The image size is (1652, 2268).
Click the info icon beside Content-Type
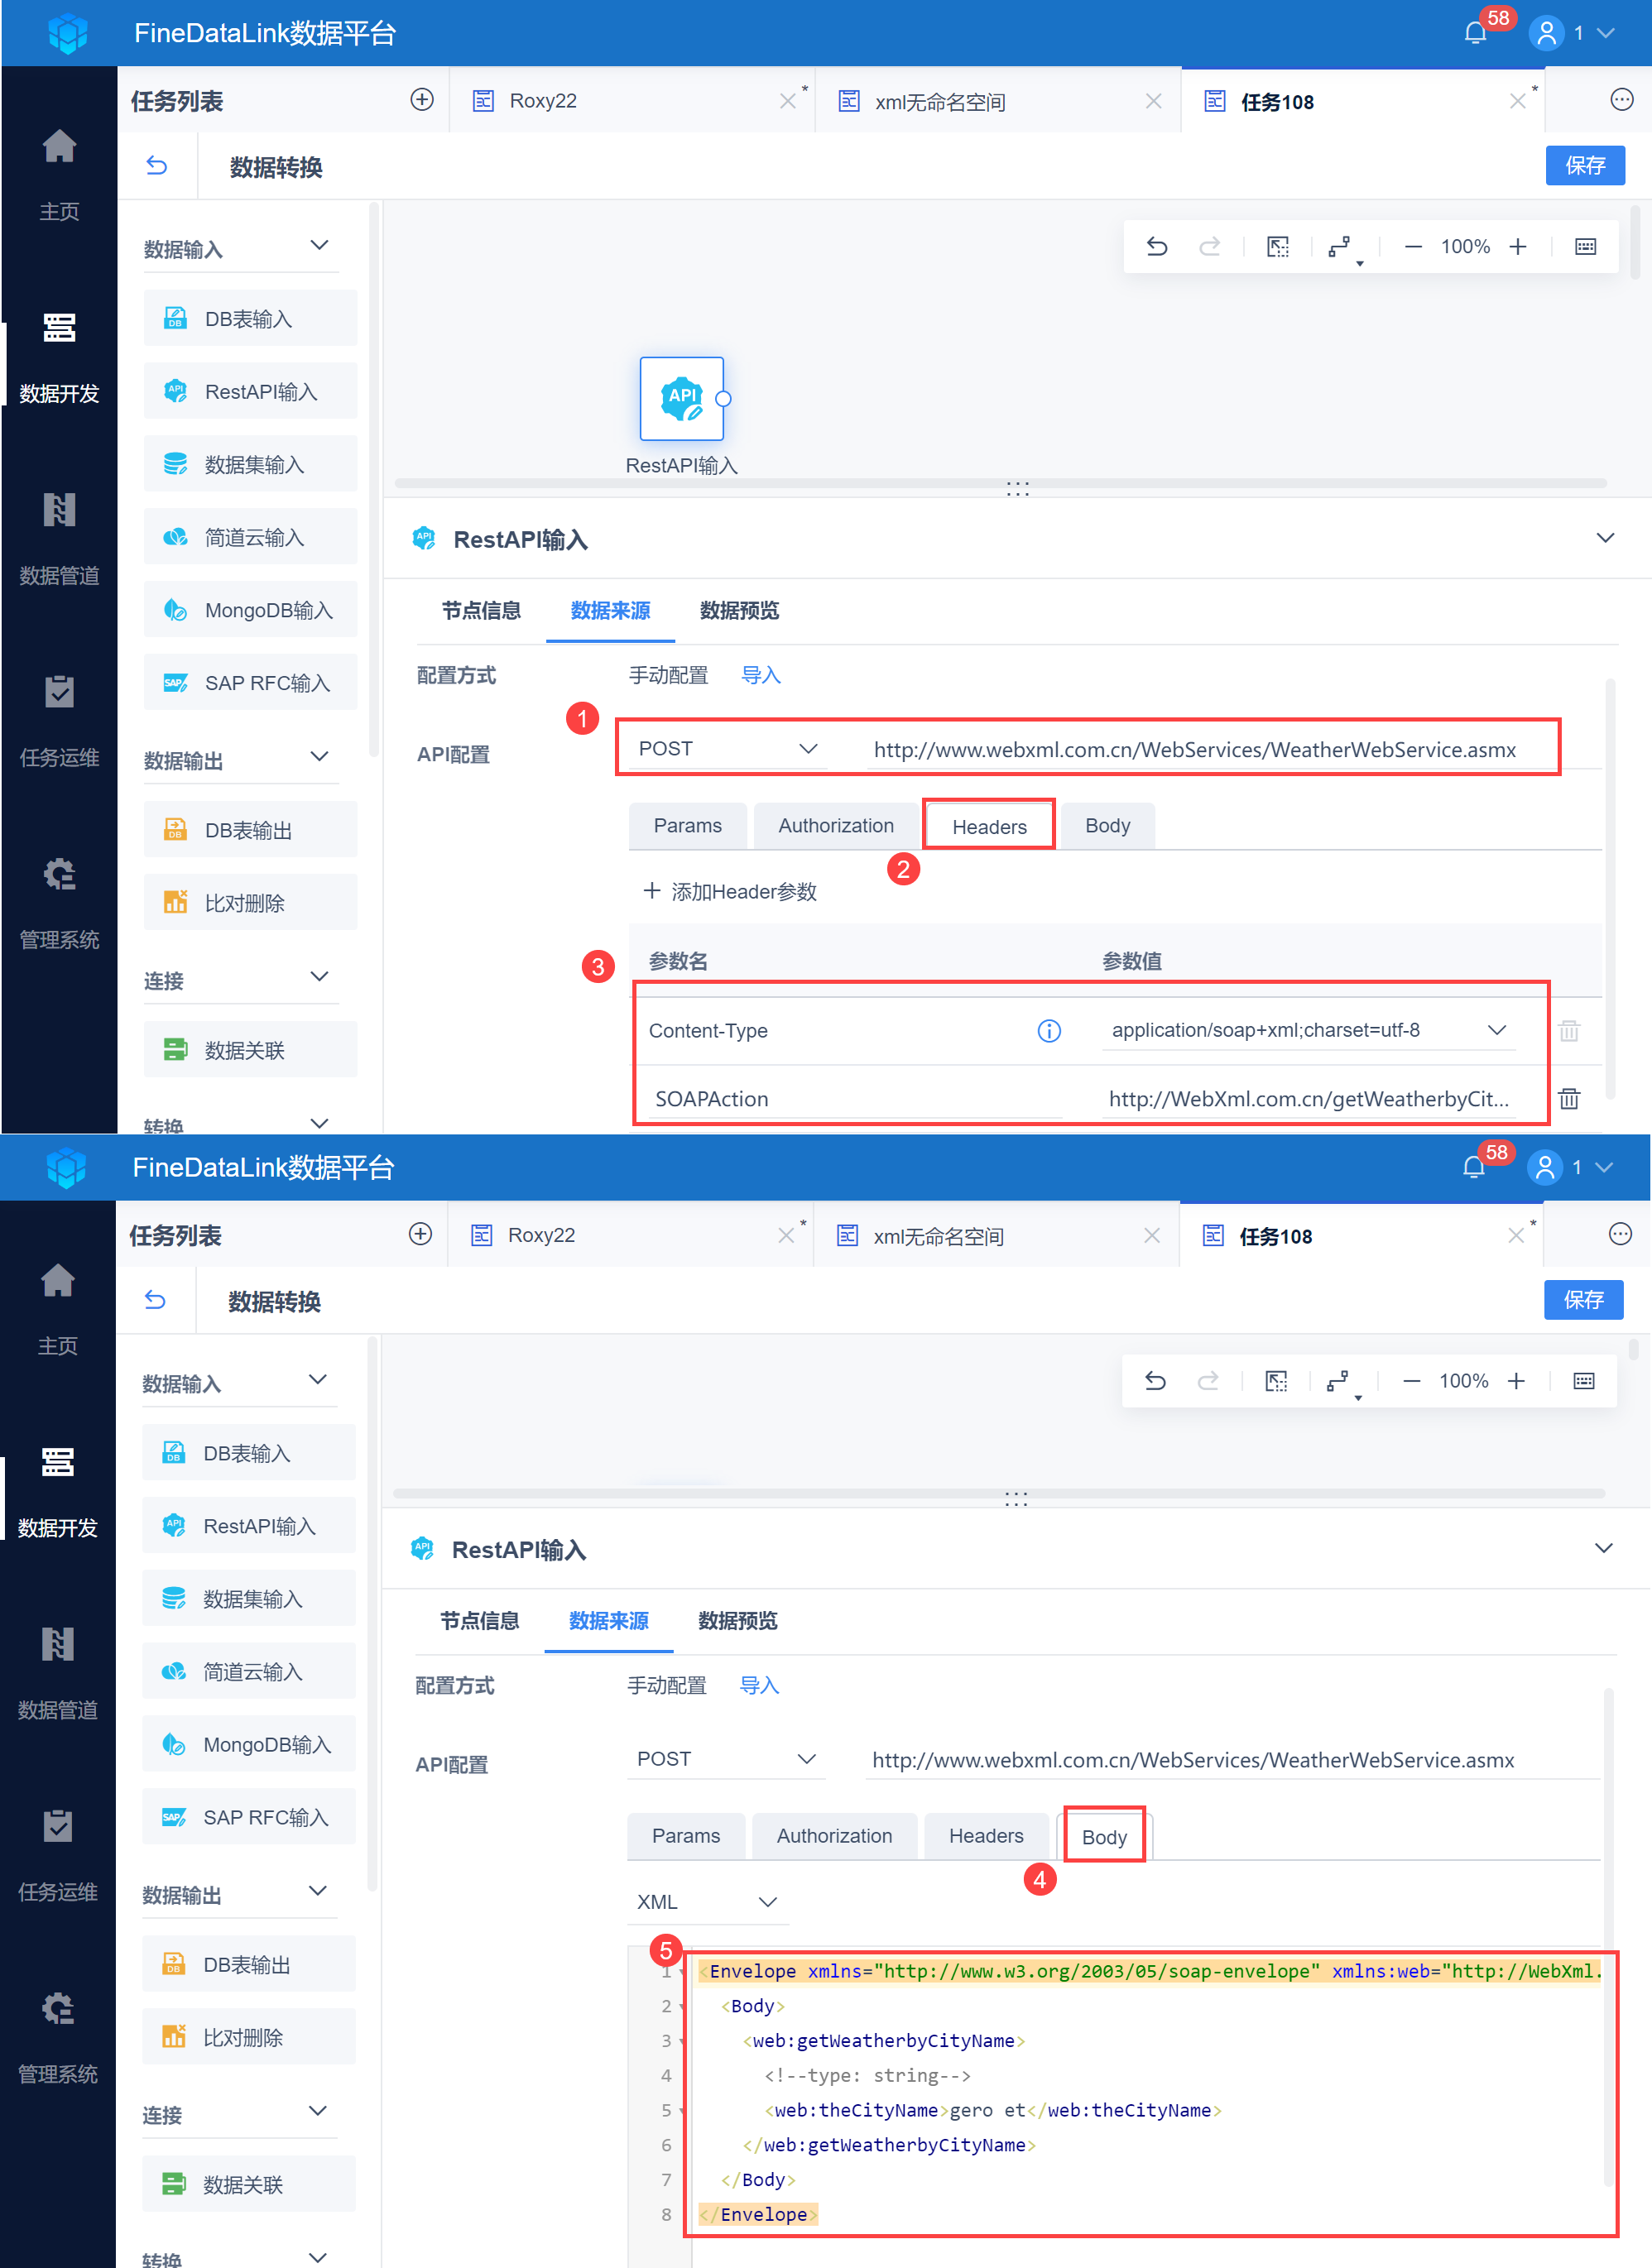(1048, 1030)
